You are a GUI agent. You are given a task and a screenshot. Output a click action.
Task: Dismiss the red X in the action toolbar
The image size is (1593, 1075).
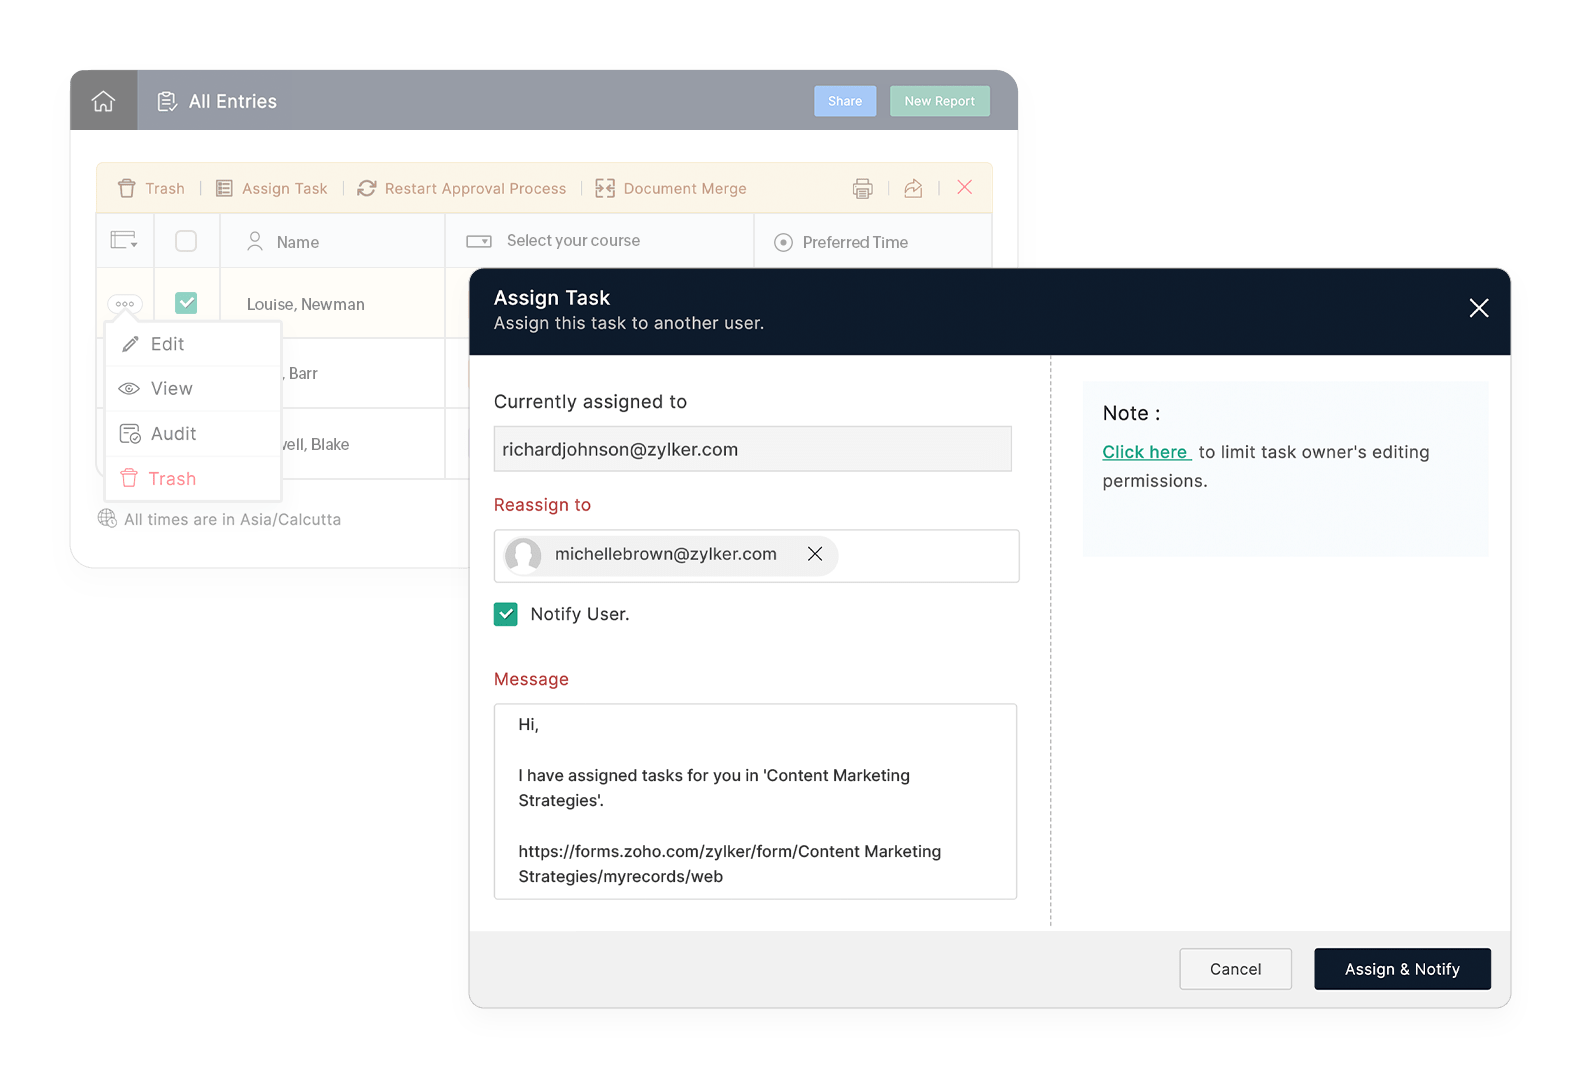(x=965, y=187)
